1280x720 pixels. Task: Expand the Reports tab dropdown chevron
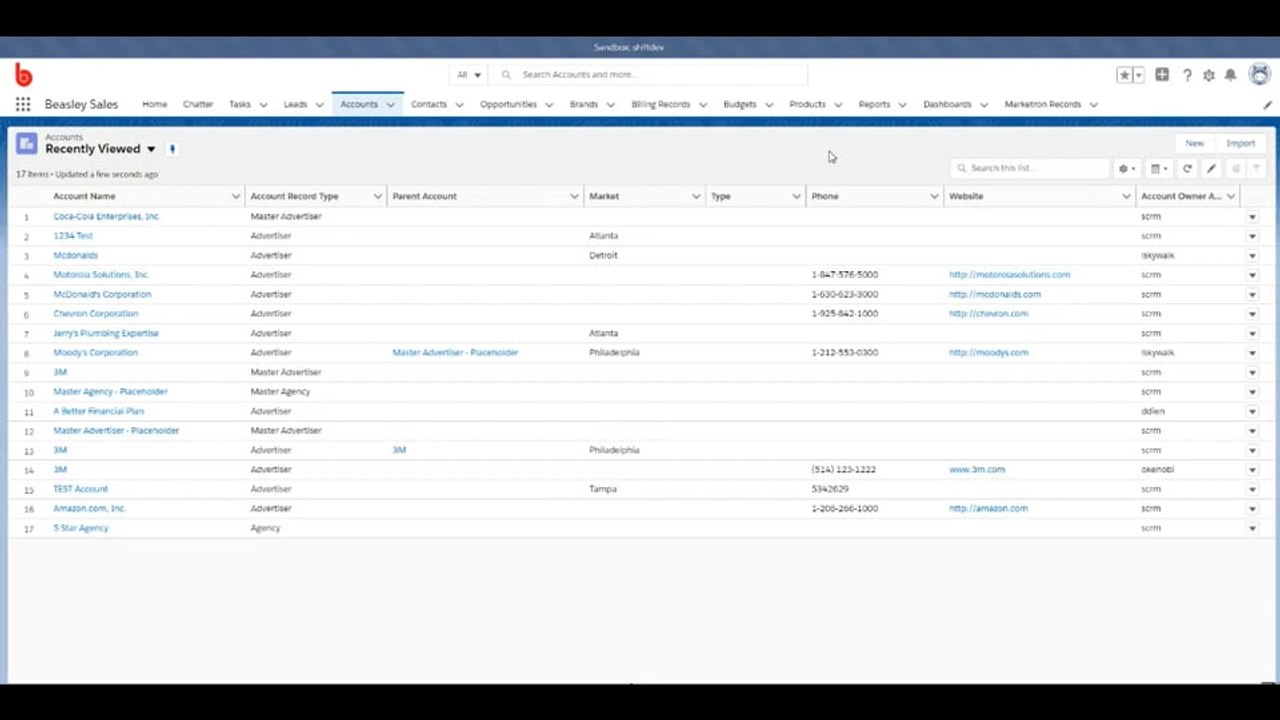pyautogui.click(x=902, y=105)
